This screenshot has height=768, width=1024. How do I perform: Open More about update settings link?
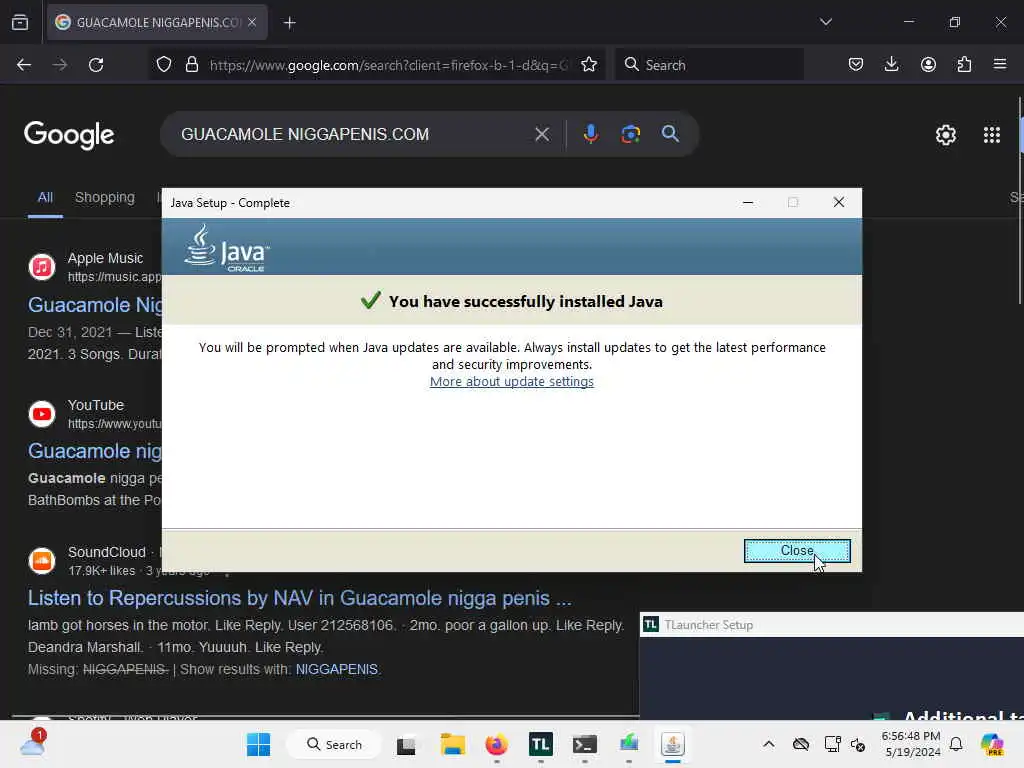511,381
